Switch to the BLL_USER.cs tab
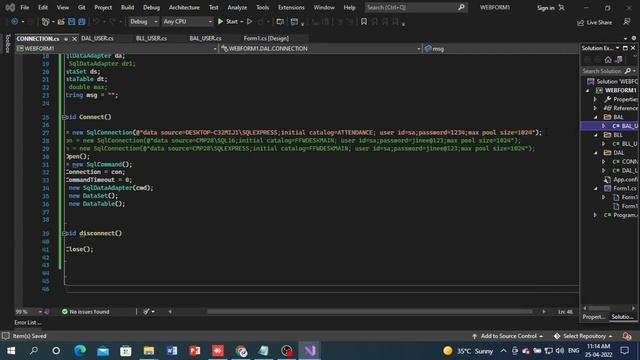The width and height of the screenshot is (640, 360). (151, 38)
